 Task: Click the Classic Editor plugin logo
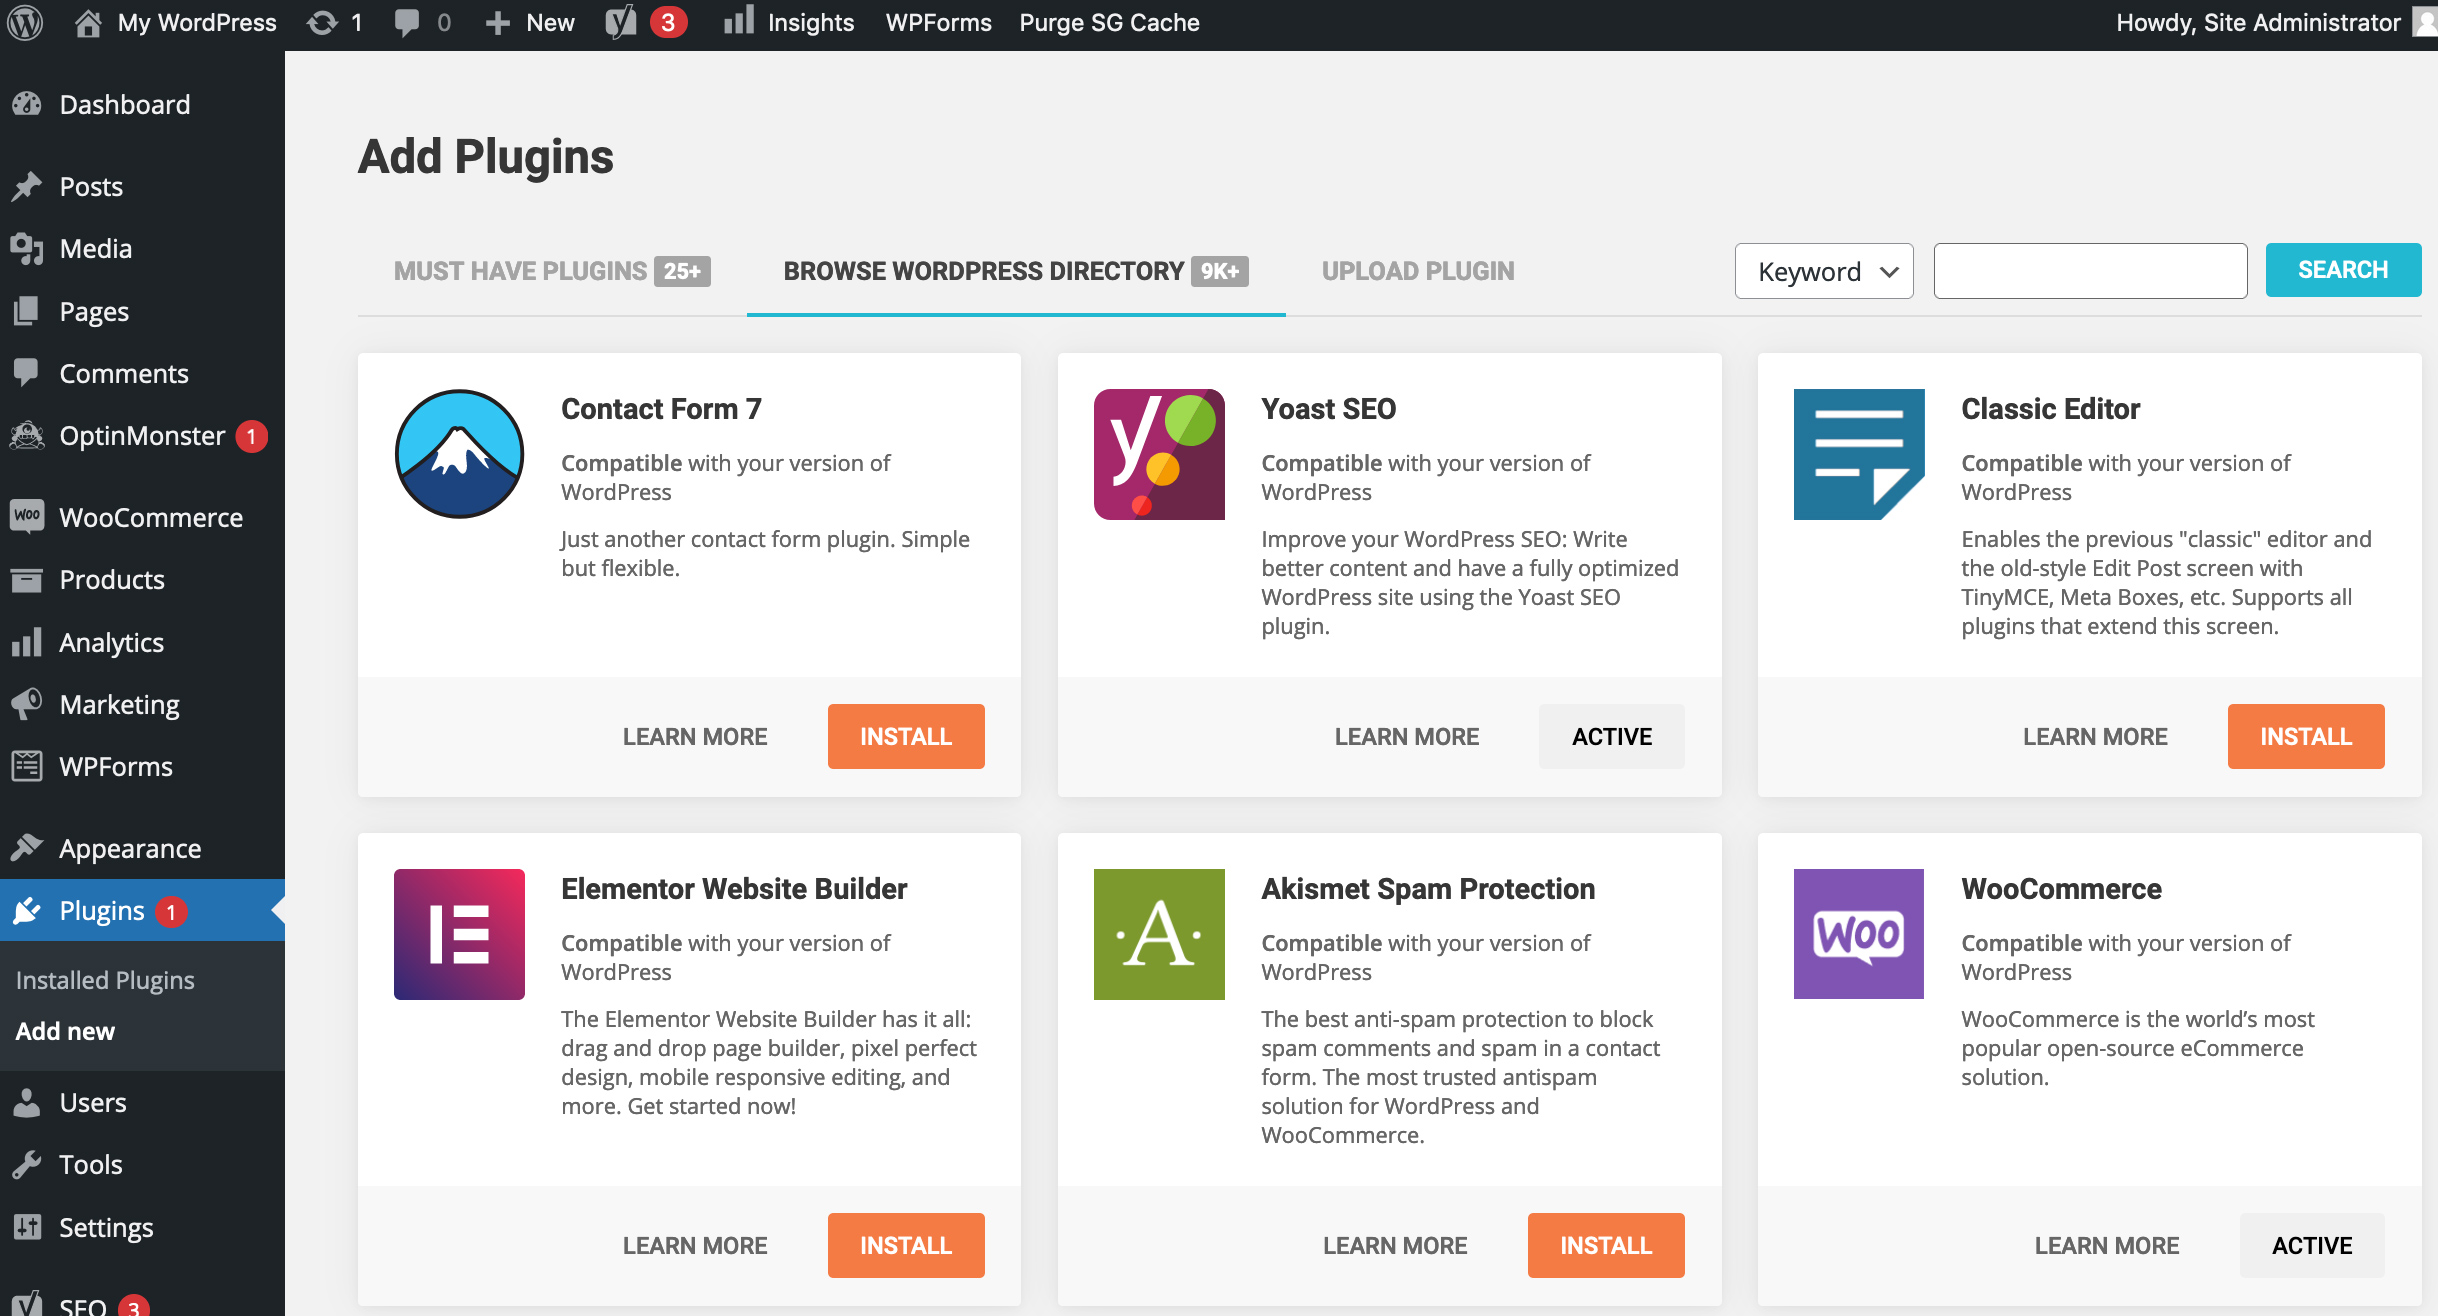[x=1859, y=454]
